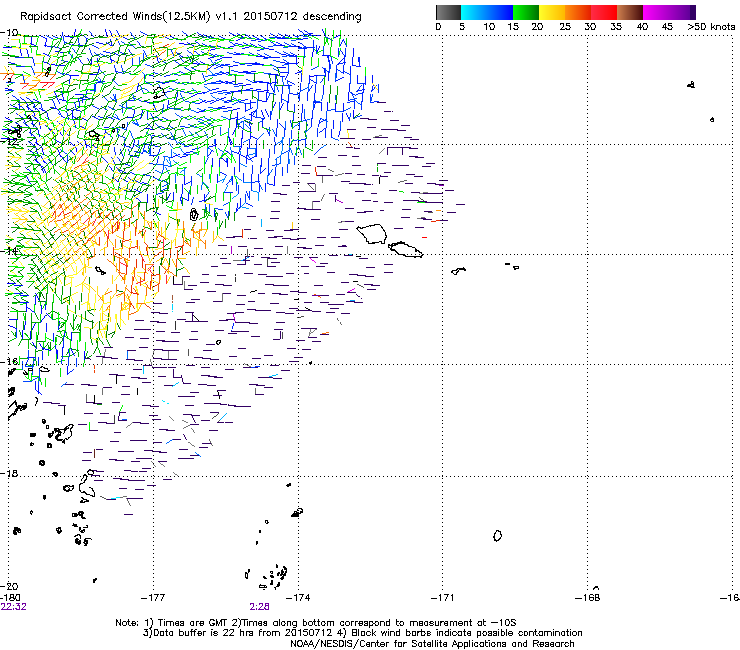740x650 pixels.
Task: Click the '>50 knots' legend label
Action: [711, 27]
